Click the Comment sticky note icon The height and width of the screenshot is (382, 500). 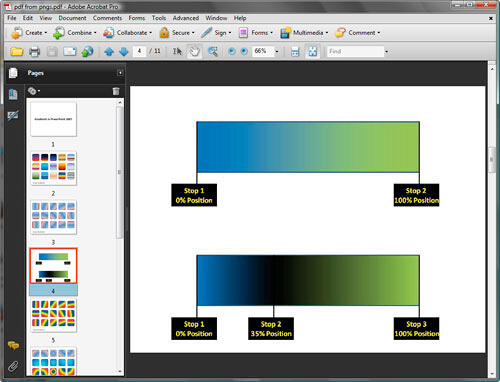click(340, 33)
